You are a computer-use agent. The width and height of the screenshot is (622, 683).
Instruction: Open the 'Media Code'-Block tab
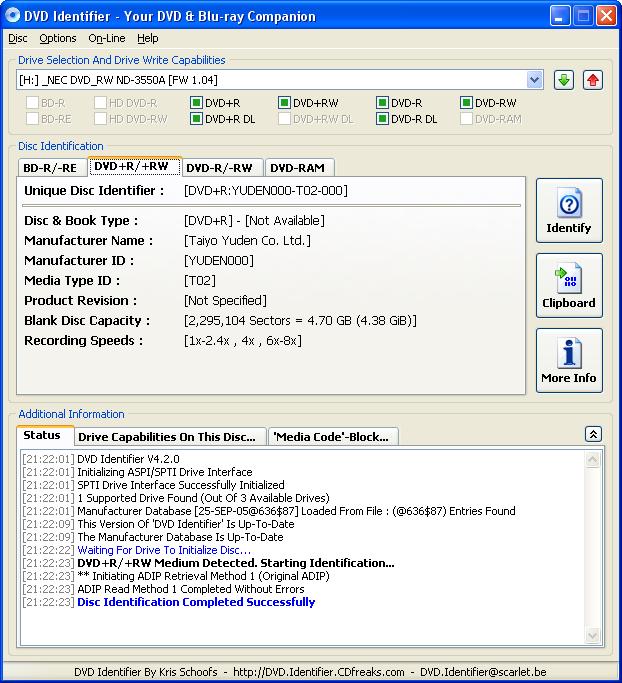[333, 437]
